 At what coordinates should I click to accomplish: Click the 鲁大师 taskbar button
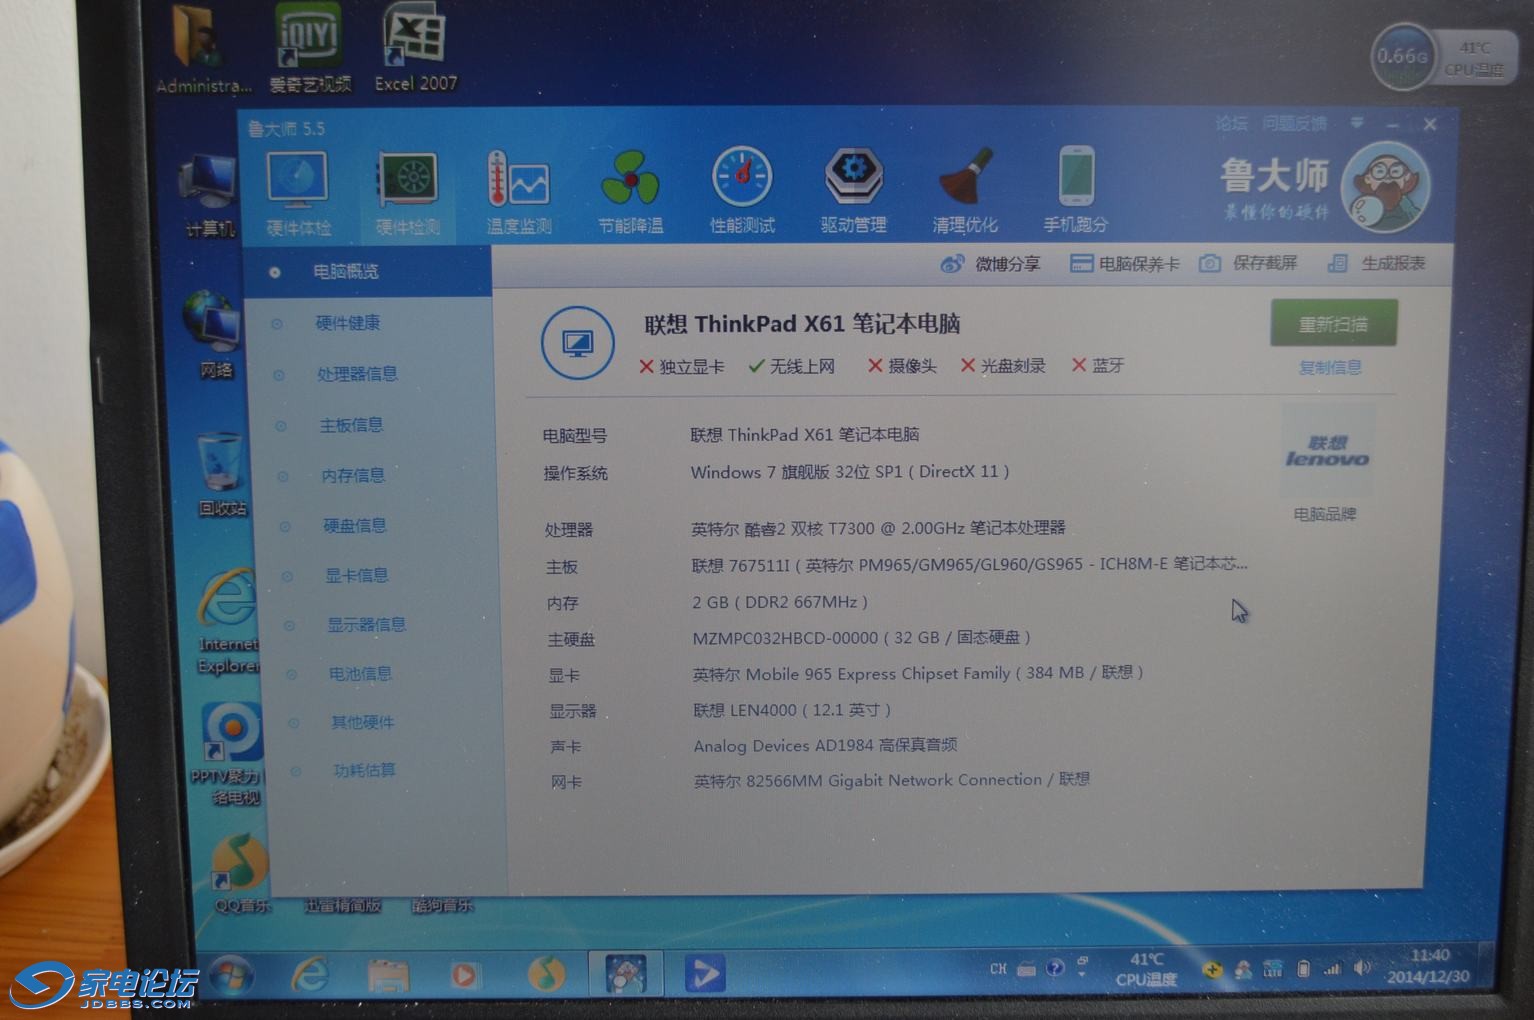tap(624, 973)
